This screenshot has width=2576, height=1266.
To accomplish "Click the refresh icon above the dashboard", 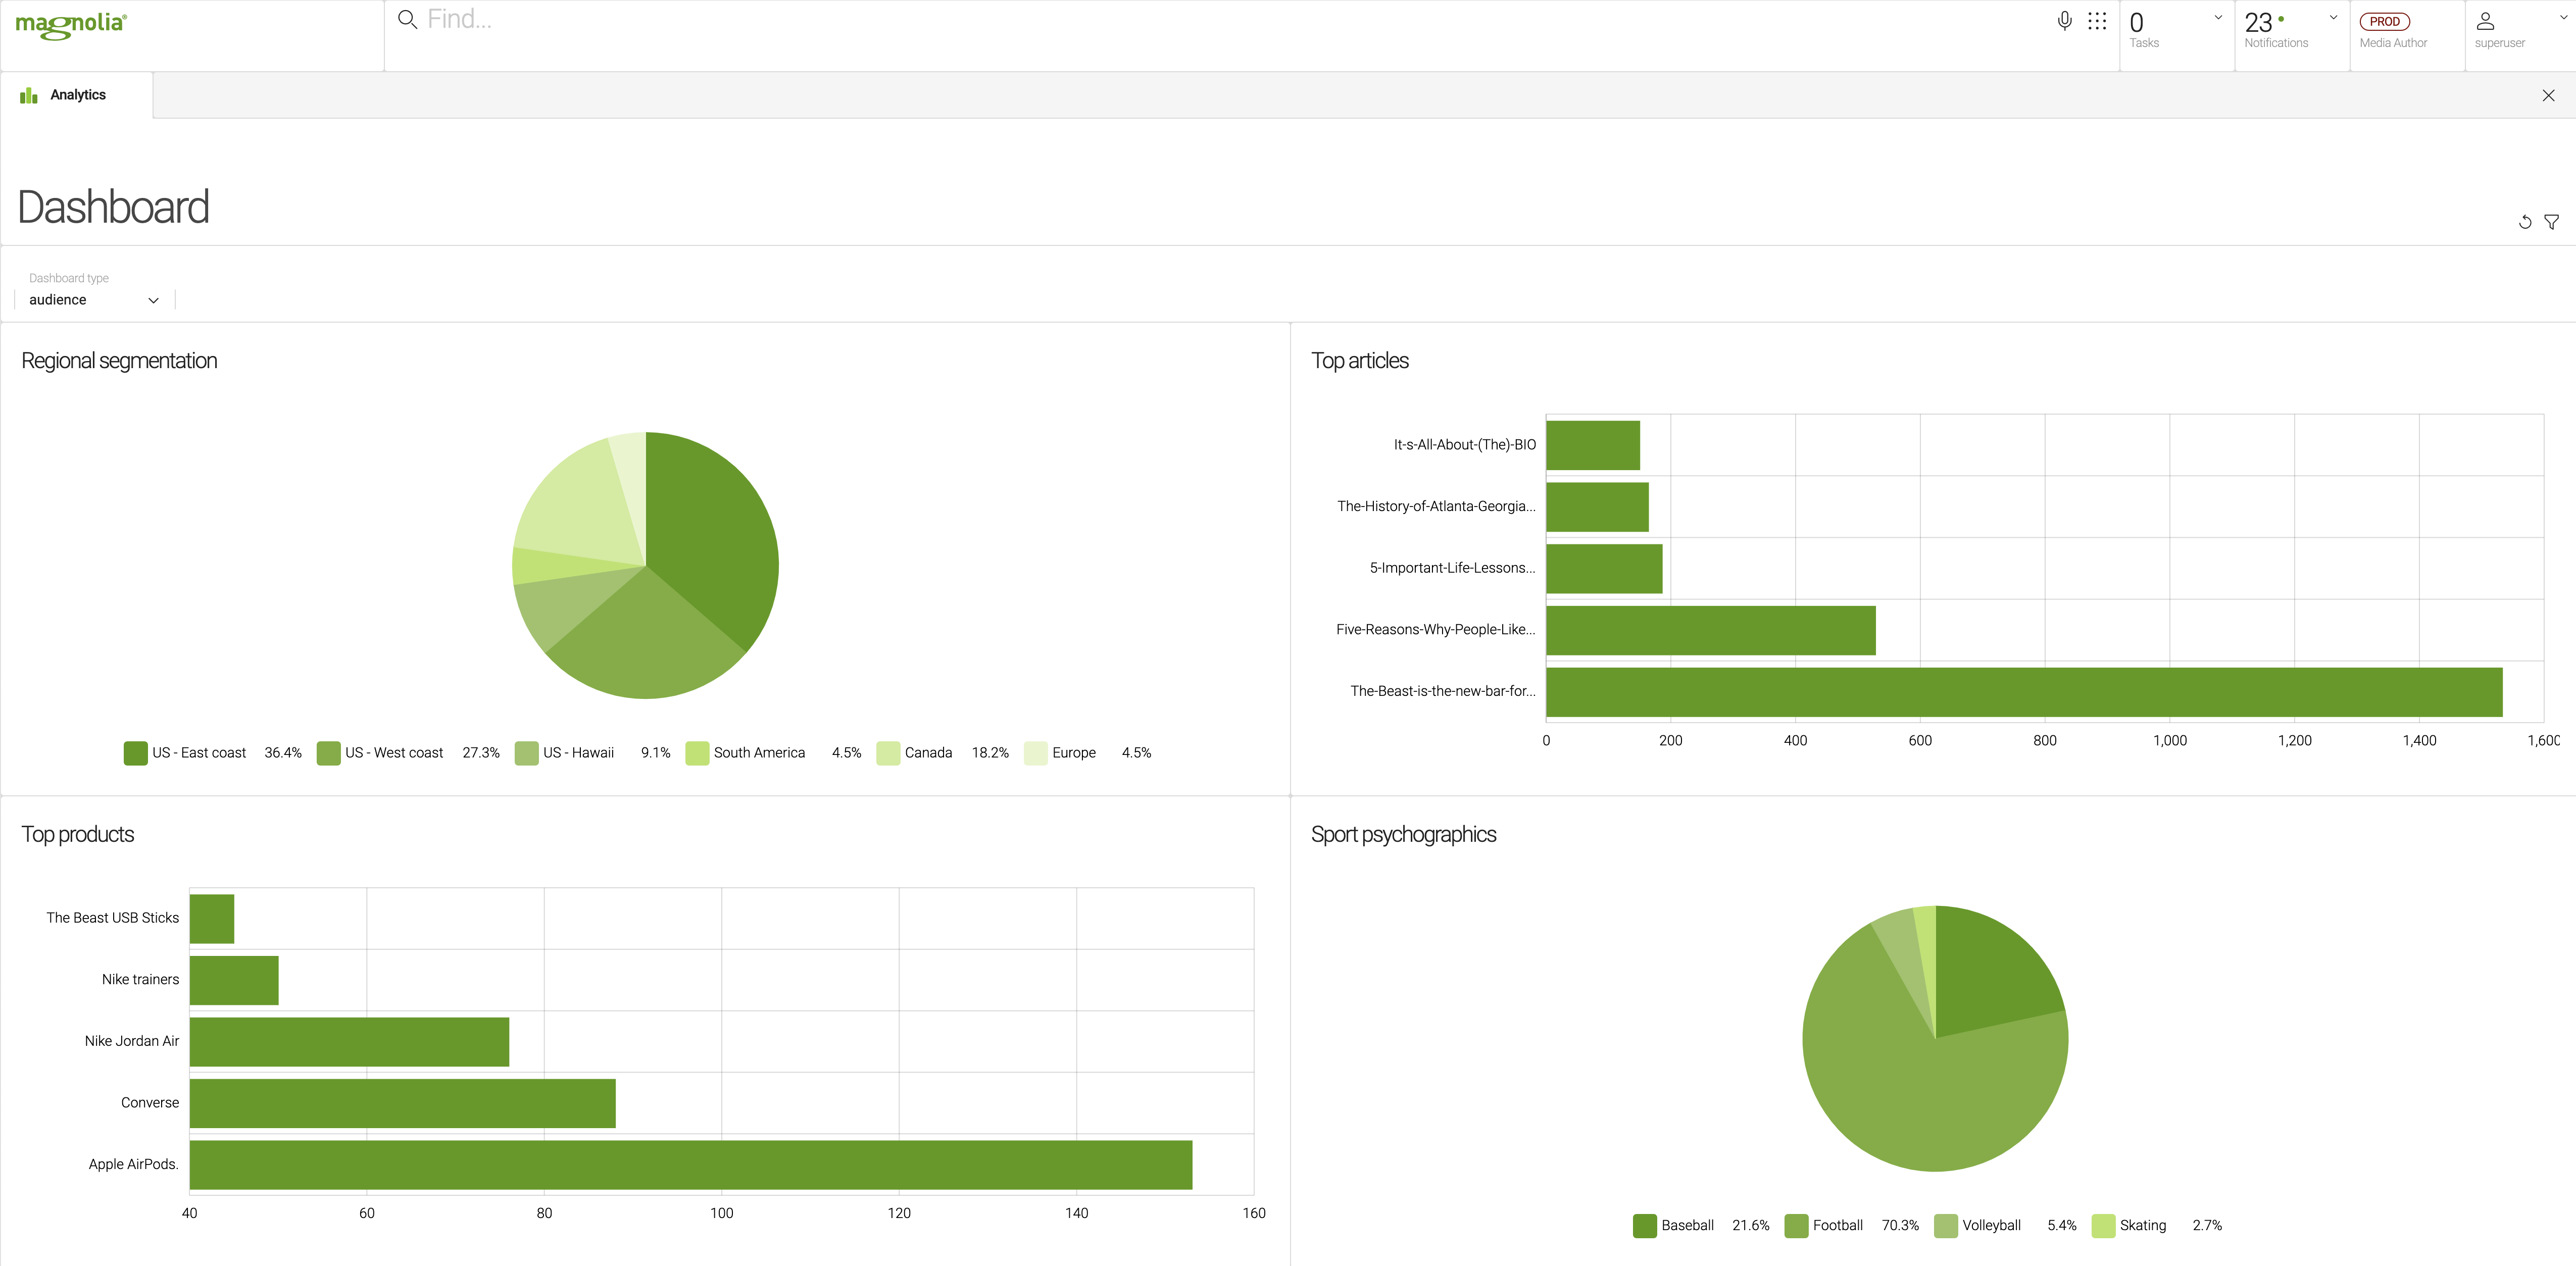I will [x=2525, y=222].
